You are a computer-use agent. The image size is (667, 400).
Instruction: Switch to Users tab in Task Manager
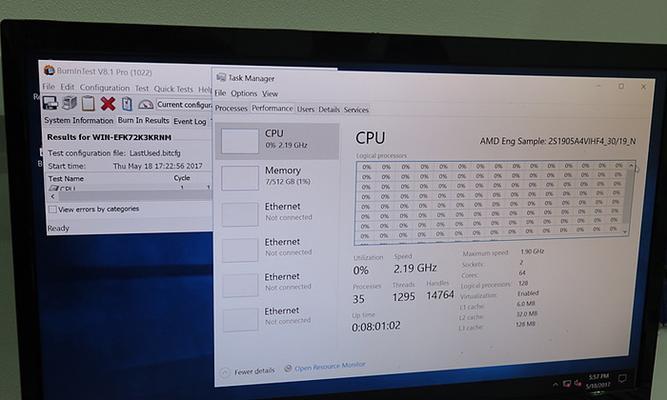coord(305,109)
